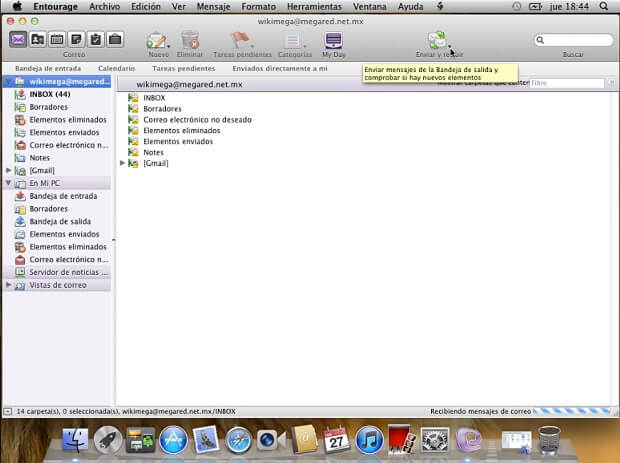Viewport: 620px width, 463px height.
Task: Open the Formato menu
Action: pos(259,6)
